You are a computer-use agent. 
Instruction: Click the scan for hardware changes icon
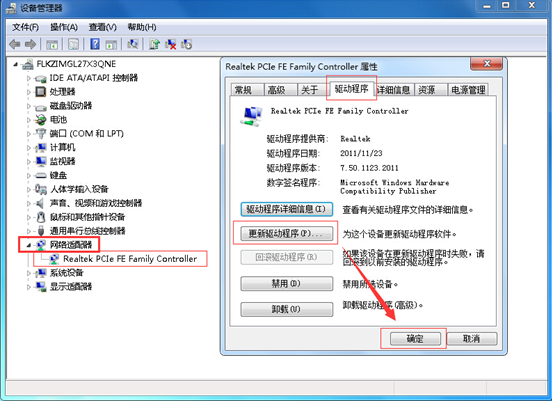pos(133,44)
